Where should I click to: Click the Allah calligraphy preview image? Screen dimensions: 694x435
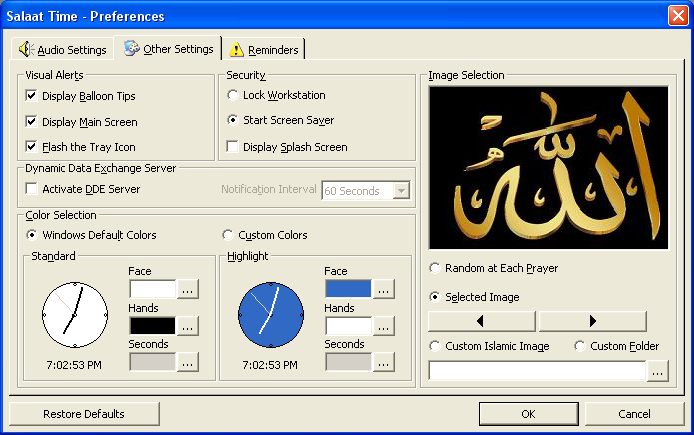548,168
